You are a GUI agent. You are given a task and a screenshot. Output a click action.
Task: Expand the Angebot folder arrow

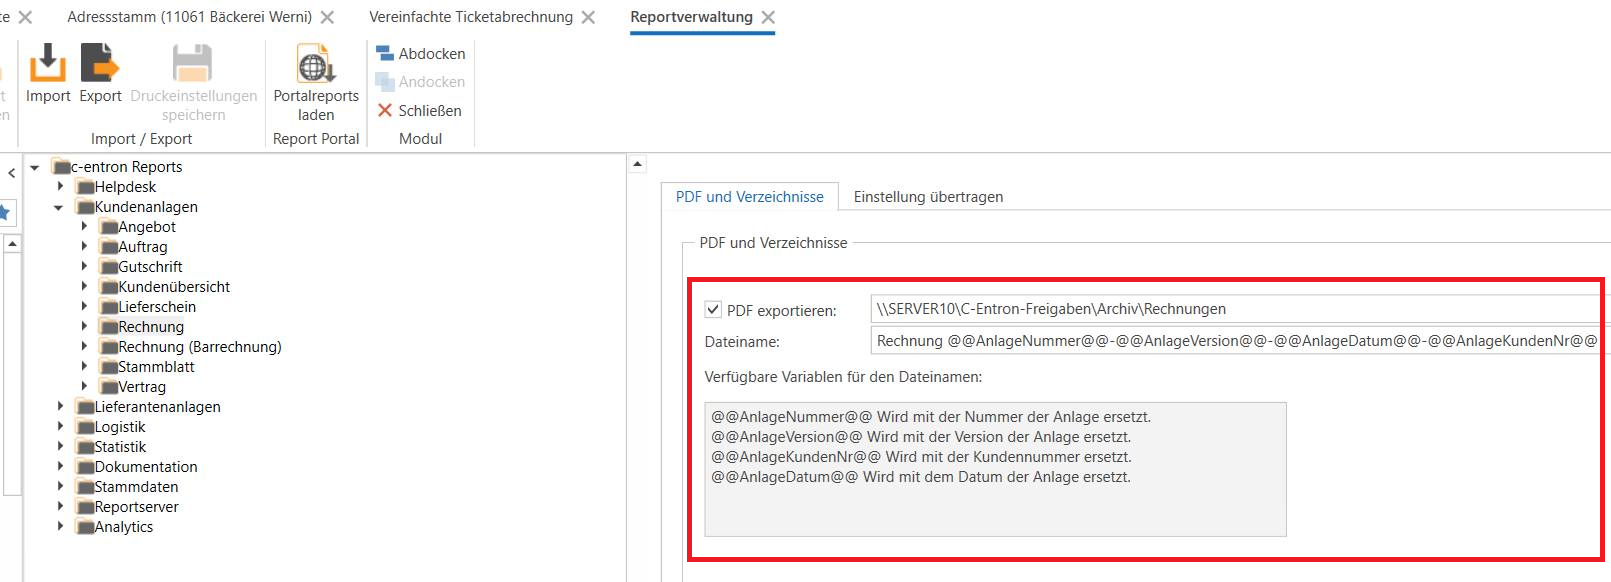pyautogui.click(x=84, y=226)
